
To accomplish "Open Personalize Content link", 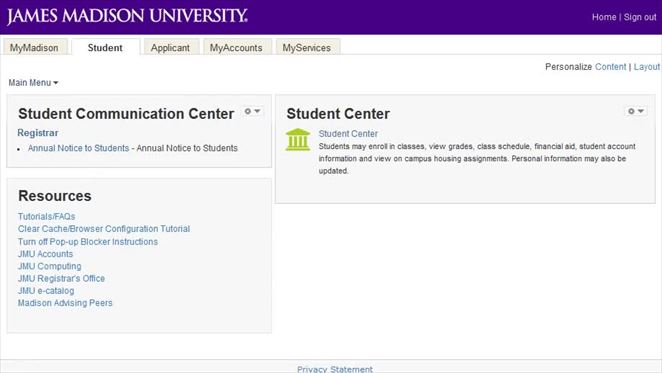I will pos(610,67).
